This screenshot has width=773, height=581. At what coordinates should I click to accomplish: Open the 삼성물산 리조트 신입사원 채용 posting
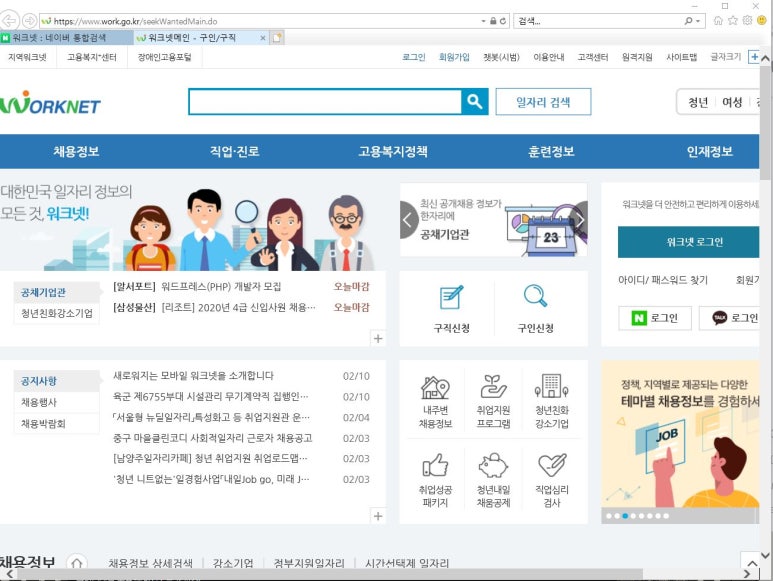(x=214, y=308)
